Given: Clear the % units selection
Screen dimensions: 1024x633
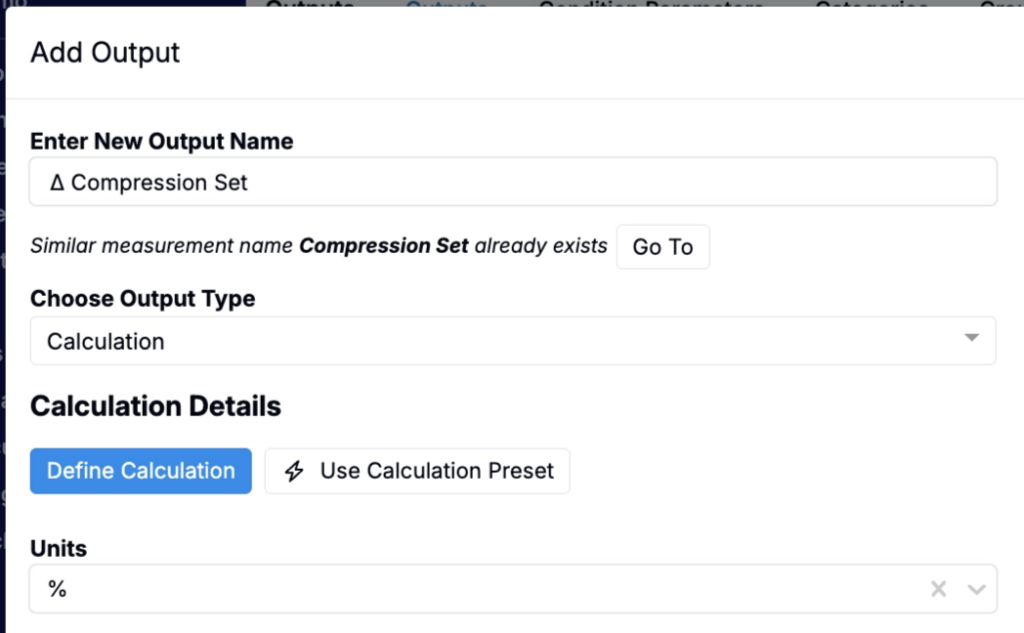Looking at the screenshot, I should coord(938,589).
